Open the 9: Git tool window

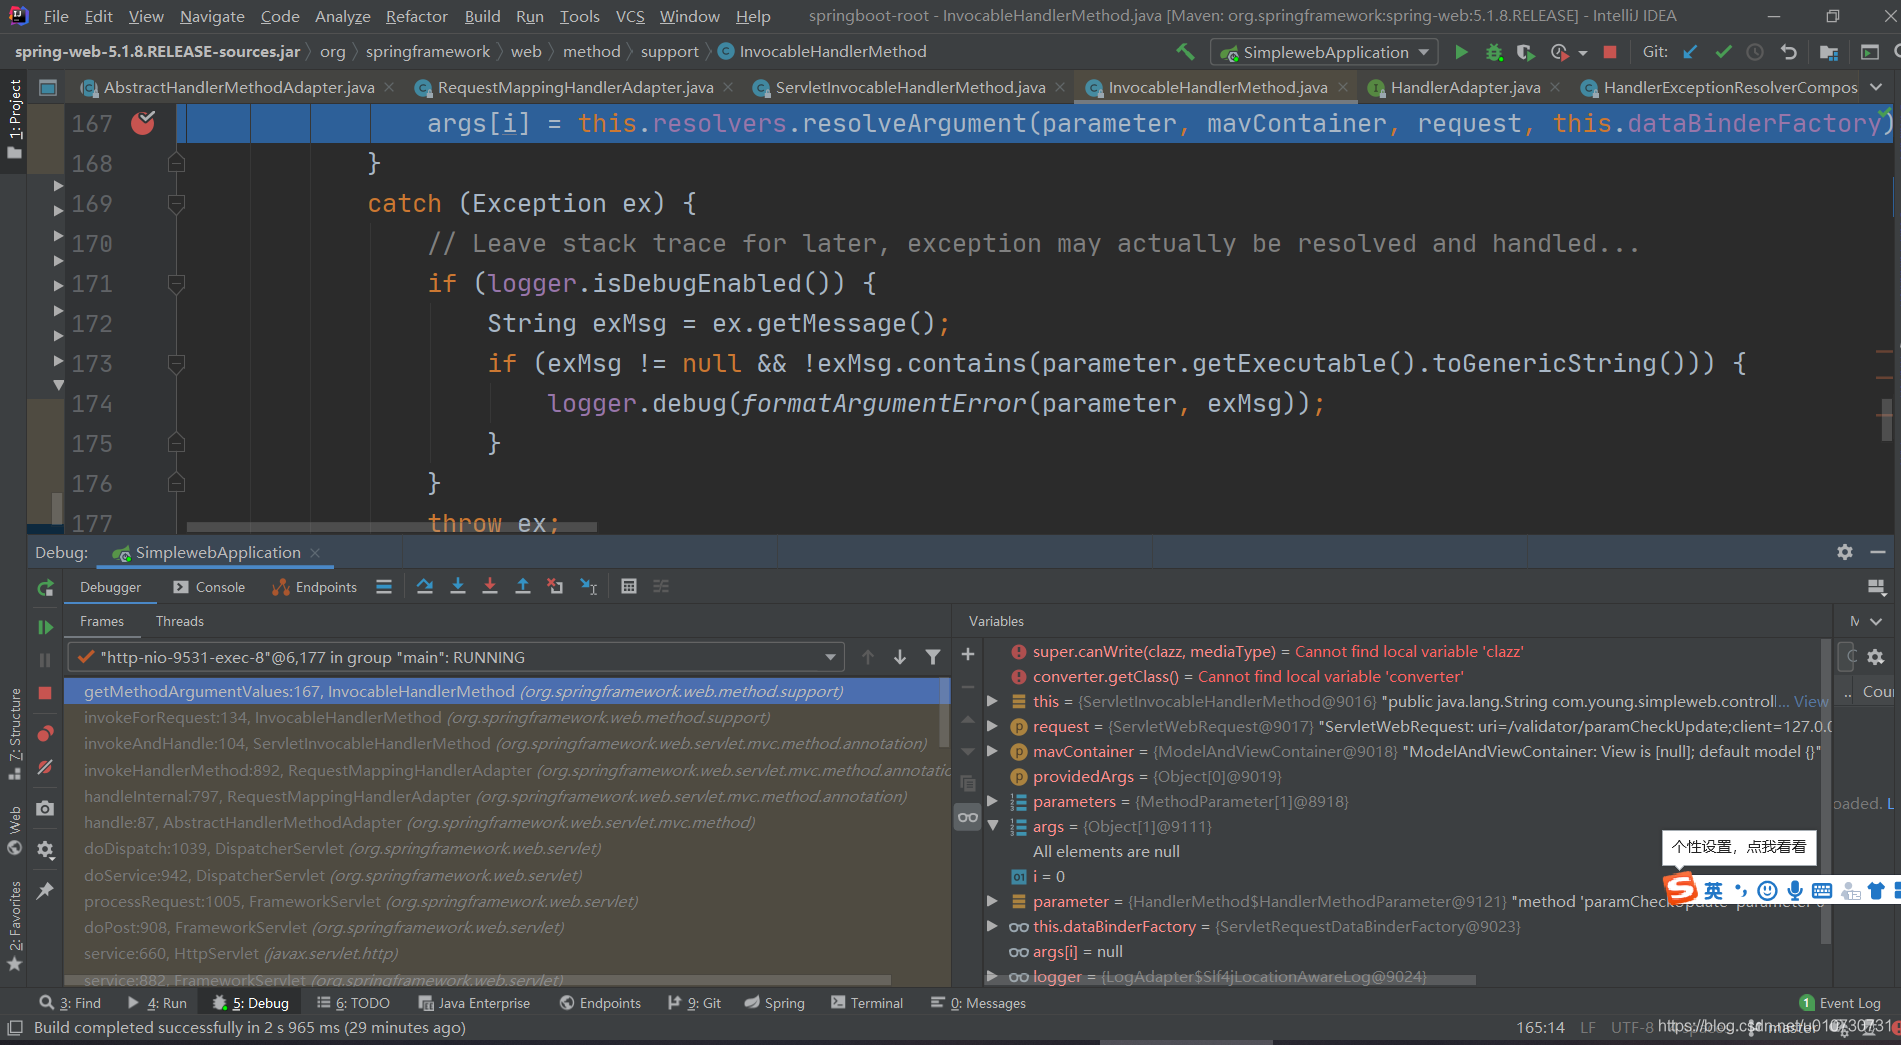694,1003
